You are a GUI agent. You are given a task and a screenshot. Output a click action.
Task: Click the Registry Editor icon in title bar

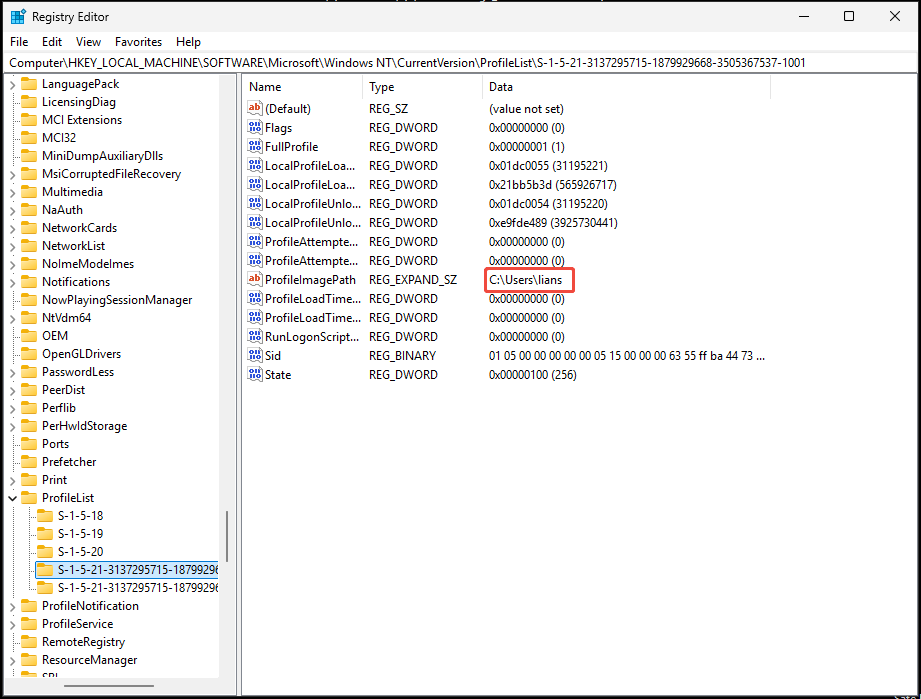(17, 16)
